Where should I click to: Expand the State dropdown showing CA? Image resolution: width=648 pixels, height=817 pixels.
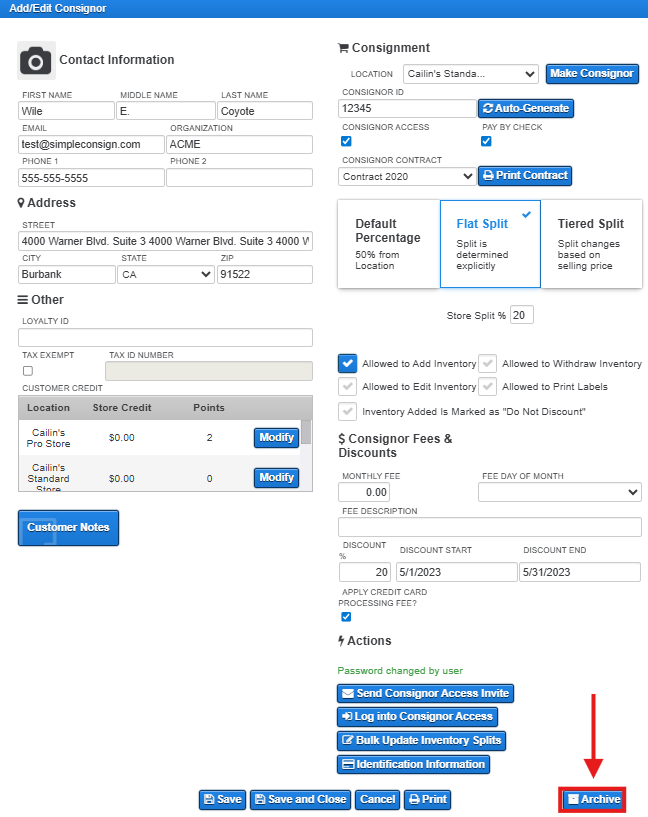pos(166,275)
